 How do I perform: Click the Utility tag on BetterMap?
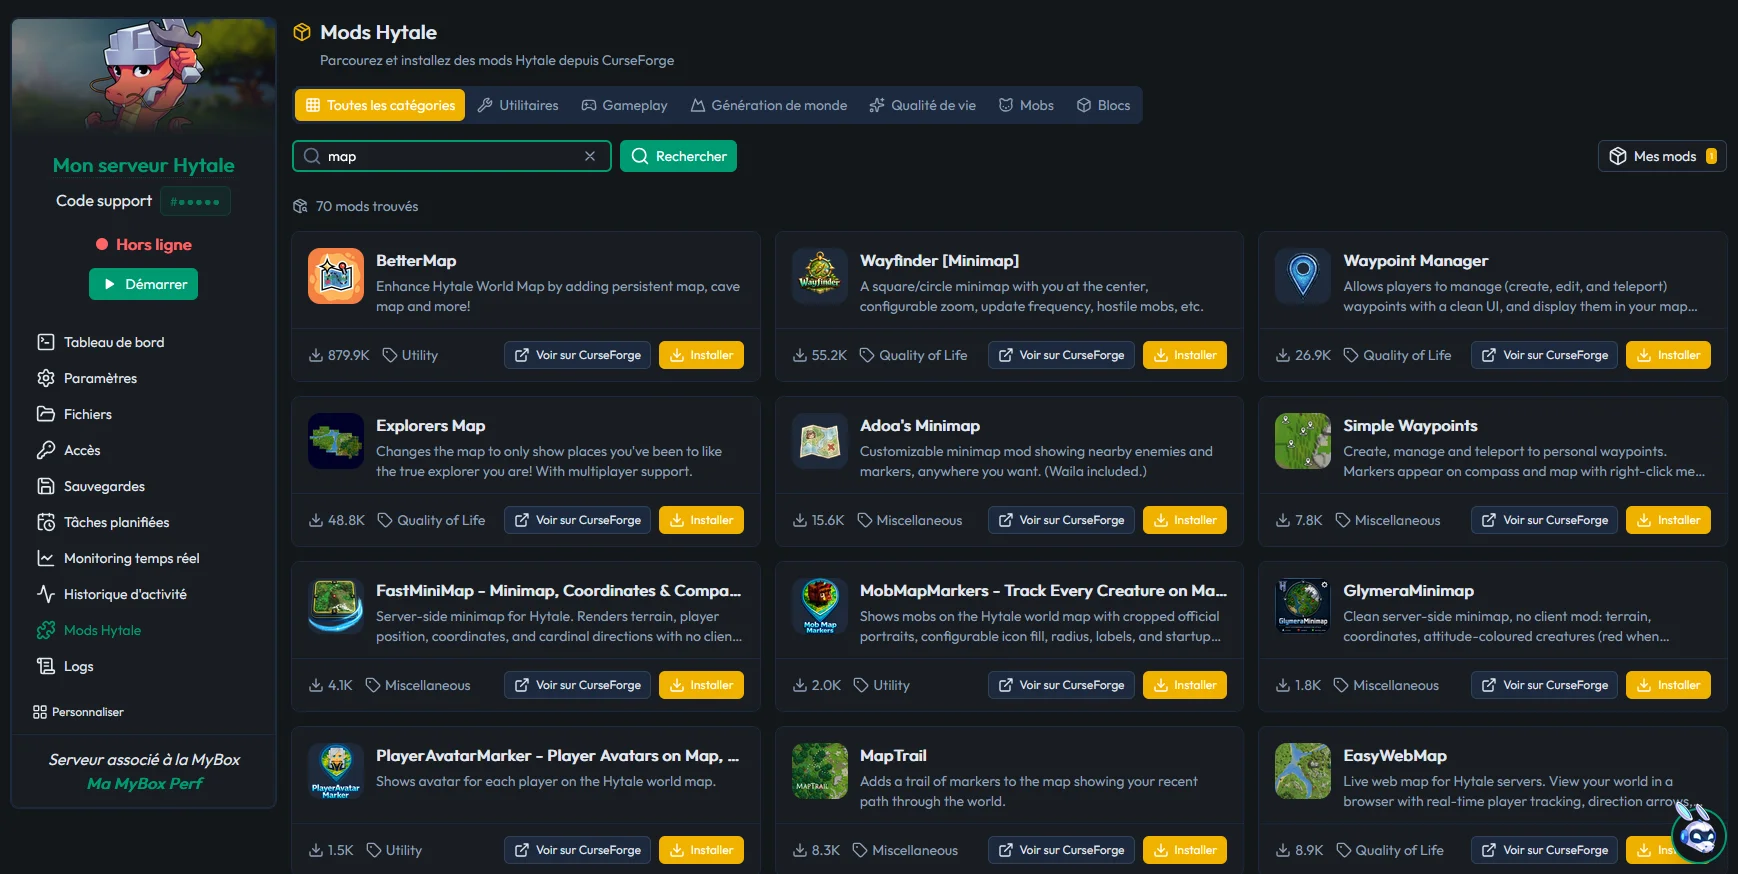coord(410,355)
